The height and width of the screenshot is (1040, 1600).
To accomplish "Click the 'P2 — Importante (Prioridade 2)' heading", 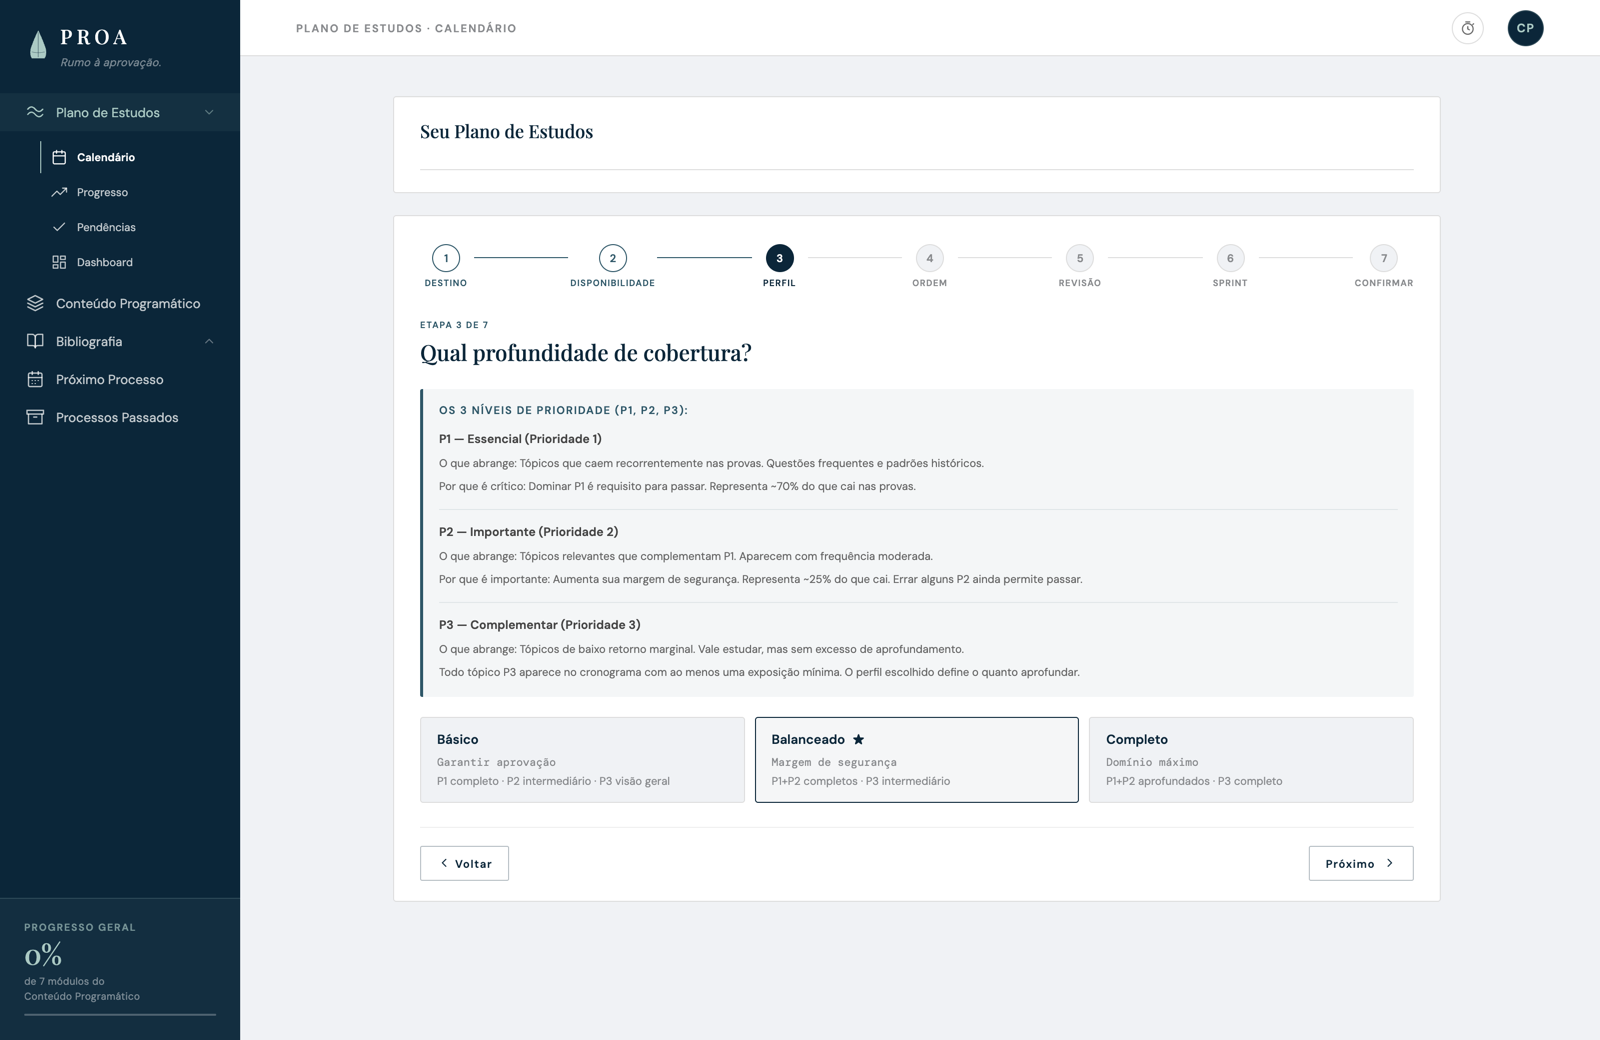I will pos(528,532).
